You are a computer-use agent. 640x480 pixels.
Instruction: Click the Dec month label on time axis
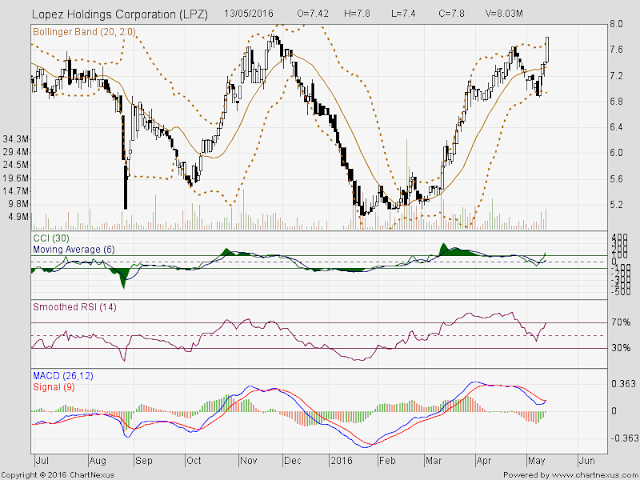(293, 461)
